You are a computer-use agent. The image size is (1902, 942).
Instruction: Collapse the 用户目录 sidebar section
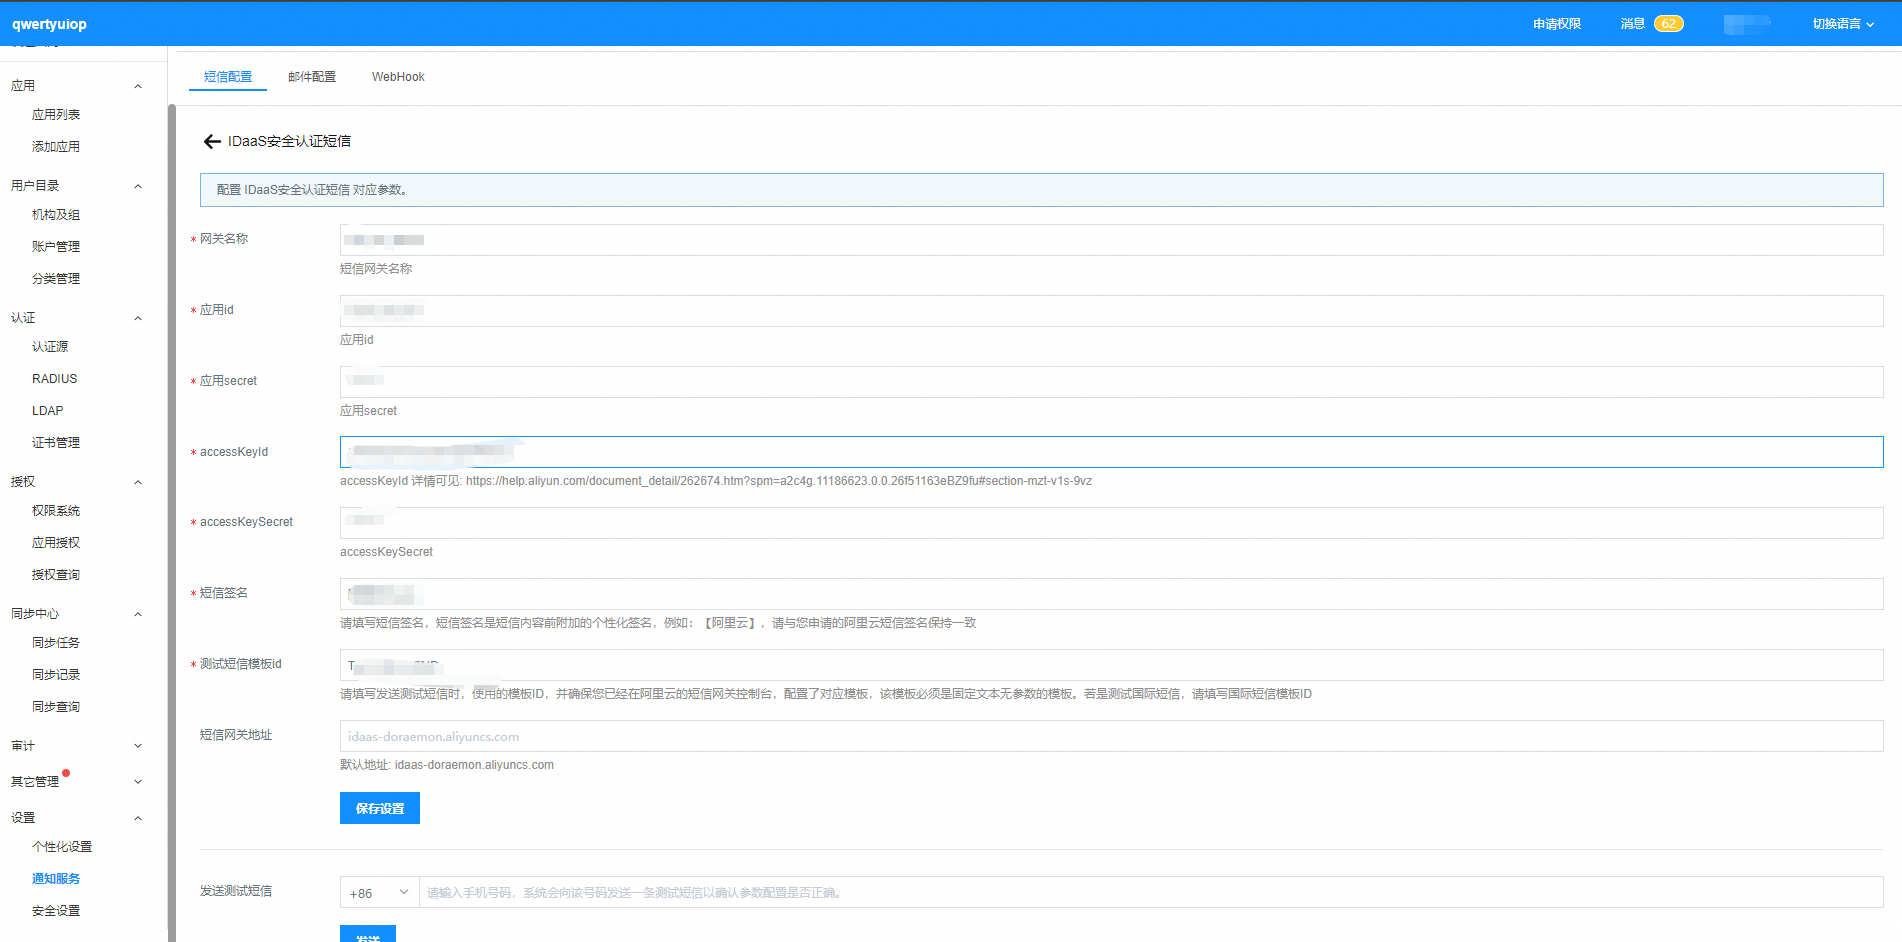(138, 187)
